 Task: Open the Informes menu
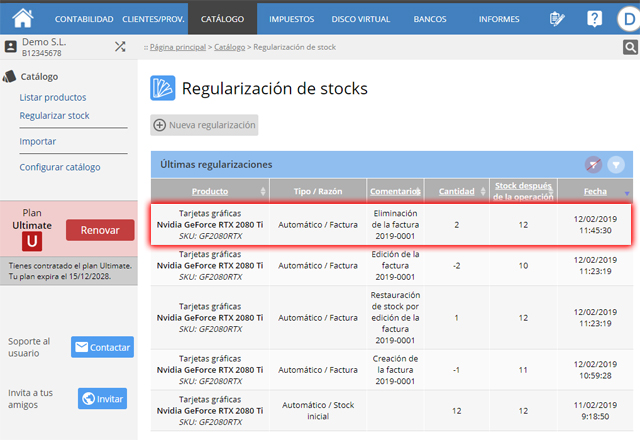pos(499,19)
